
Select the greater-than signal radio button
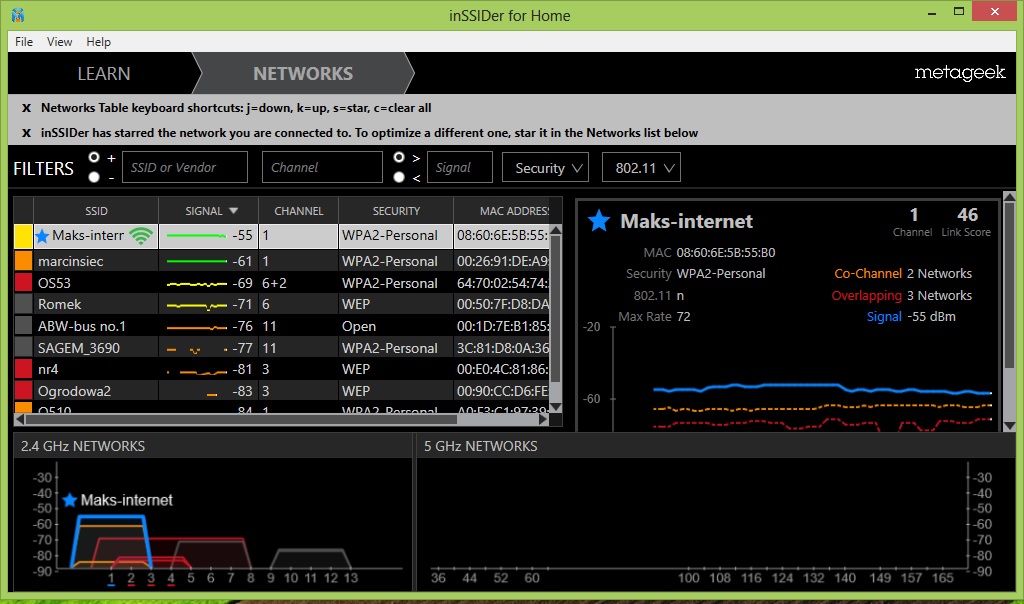[x=399, y=157]
